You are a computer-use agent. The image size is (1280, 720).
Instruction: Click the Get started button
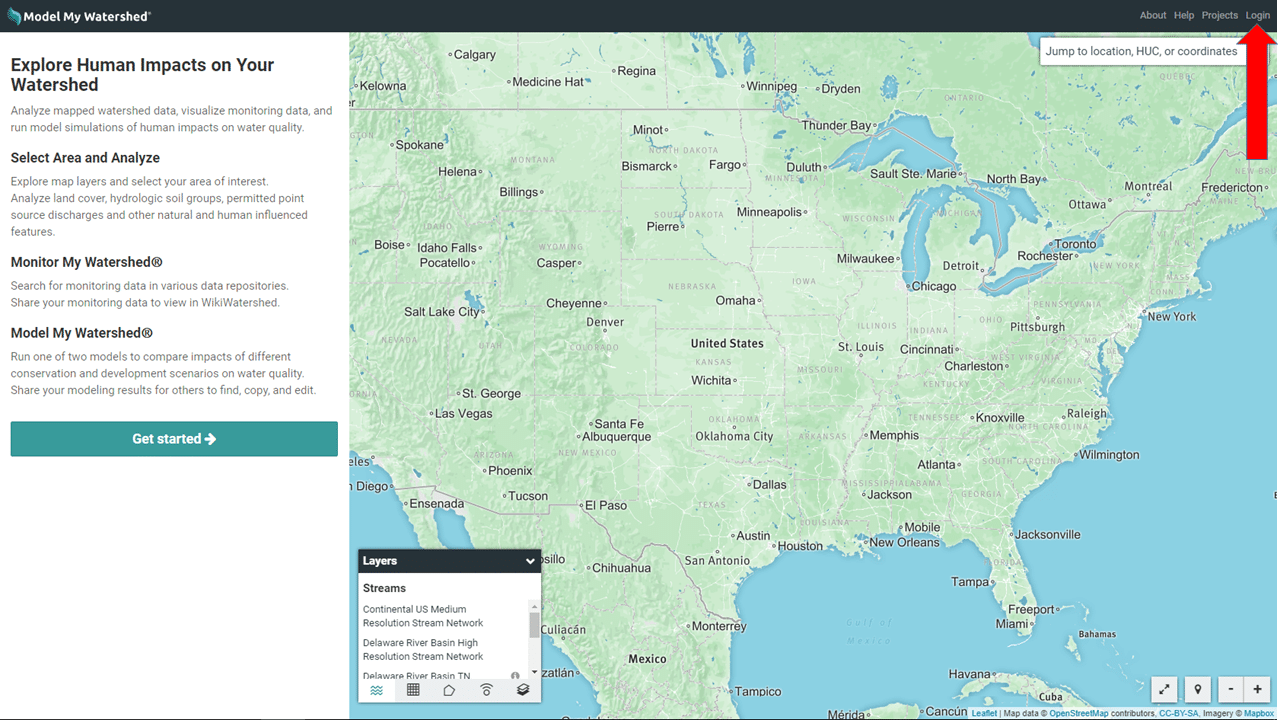pyautogui.click(x=173, y=438)
